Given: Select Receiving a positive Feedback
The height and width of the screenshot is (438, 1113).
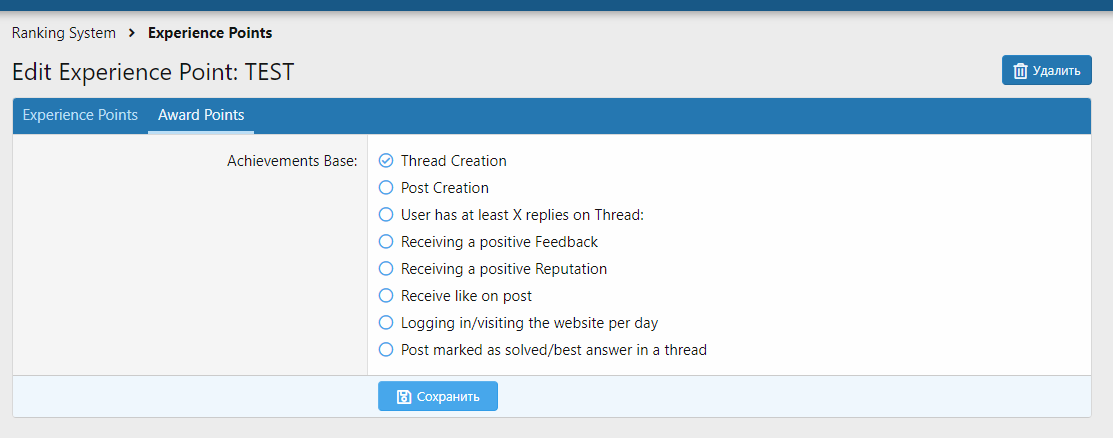Looking at the screenshot, I should point(386,242).
